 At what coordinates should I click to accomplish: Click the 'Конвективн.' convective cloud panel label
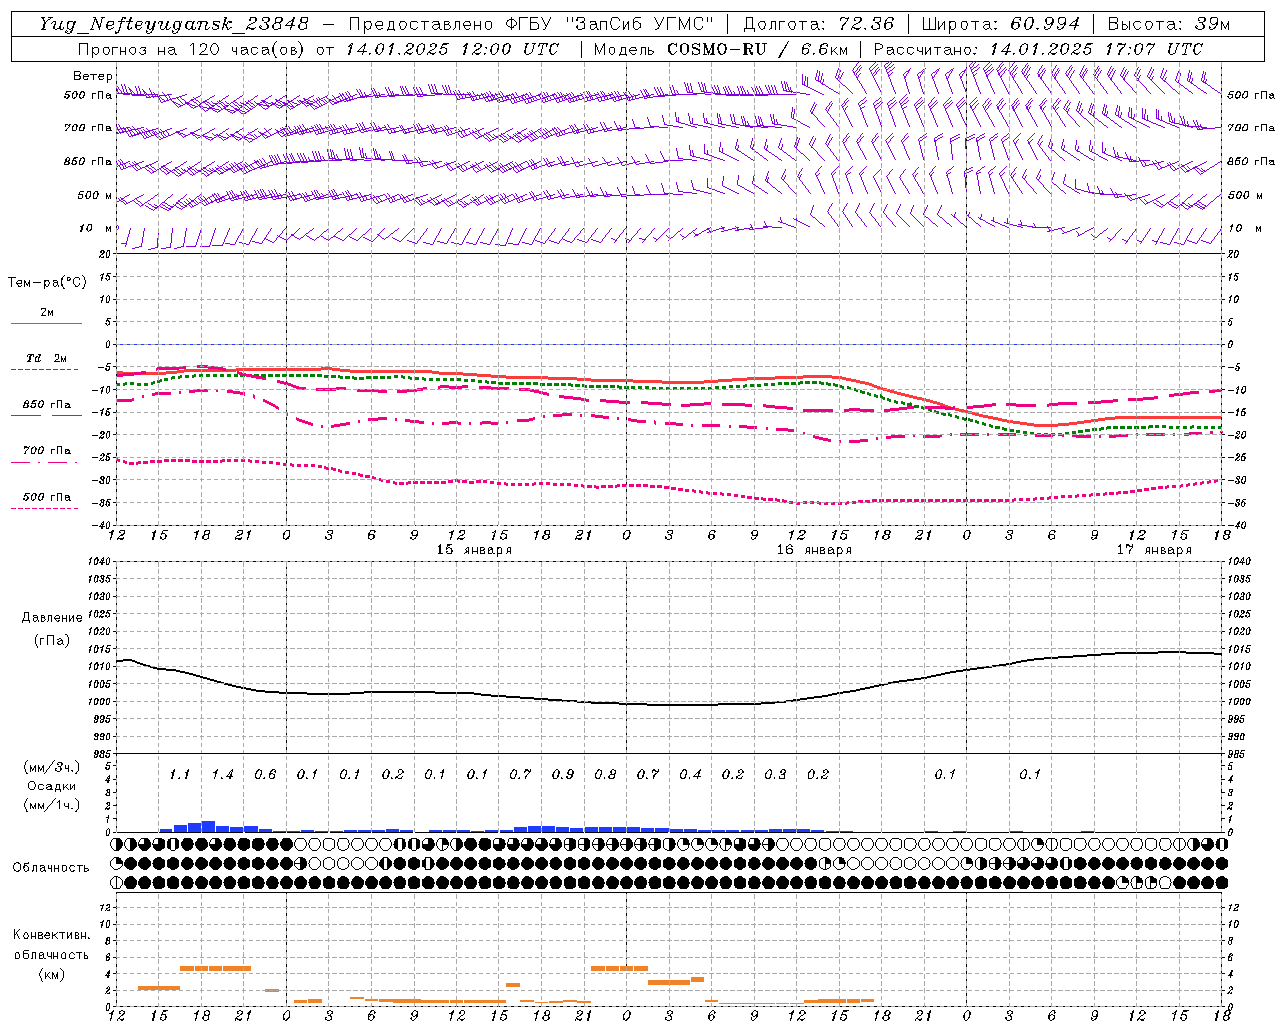(x=52, y=935)
